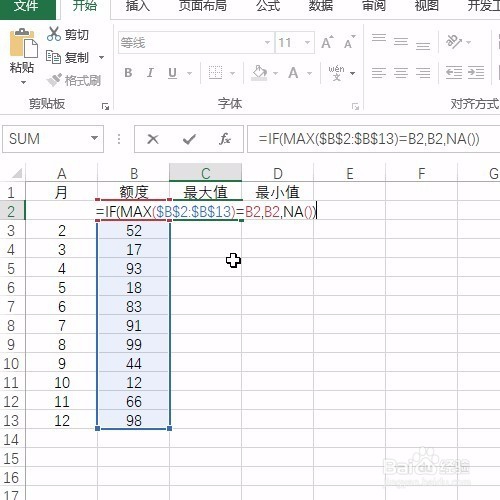The image size is (500, 500).
Task: Toggle Italic formatting
Action: tap(150, 73)
